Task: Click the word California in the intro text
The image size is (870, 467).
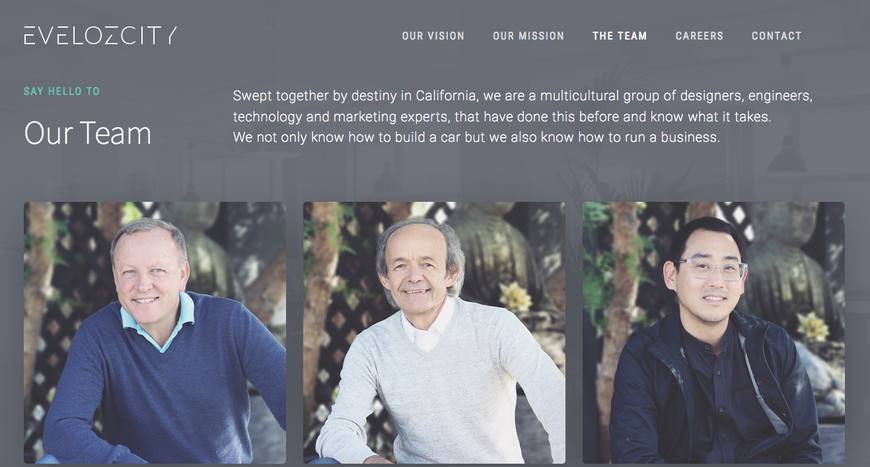Action: pos(446,96)
